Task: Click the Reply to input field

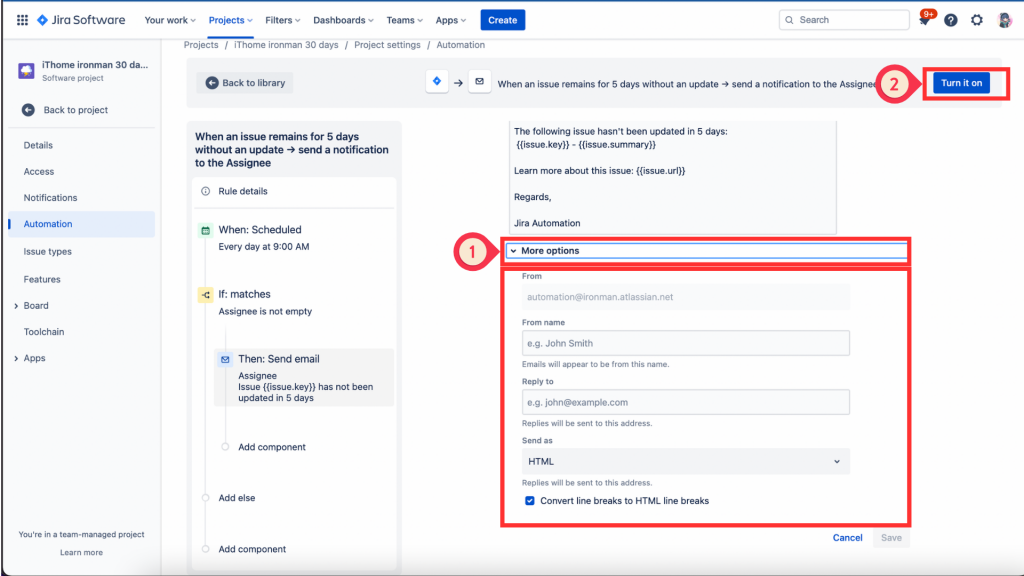Action: tap(686, 402)
